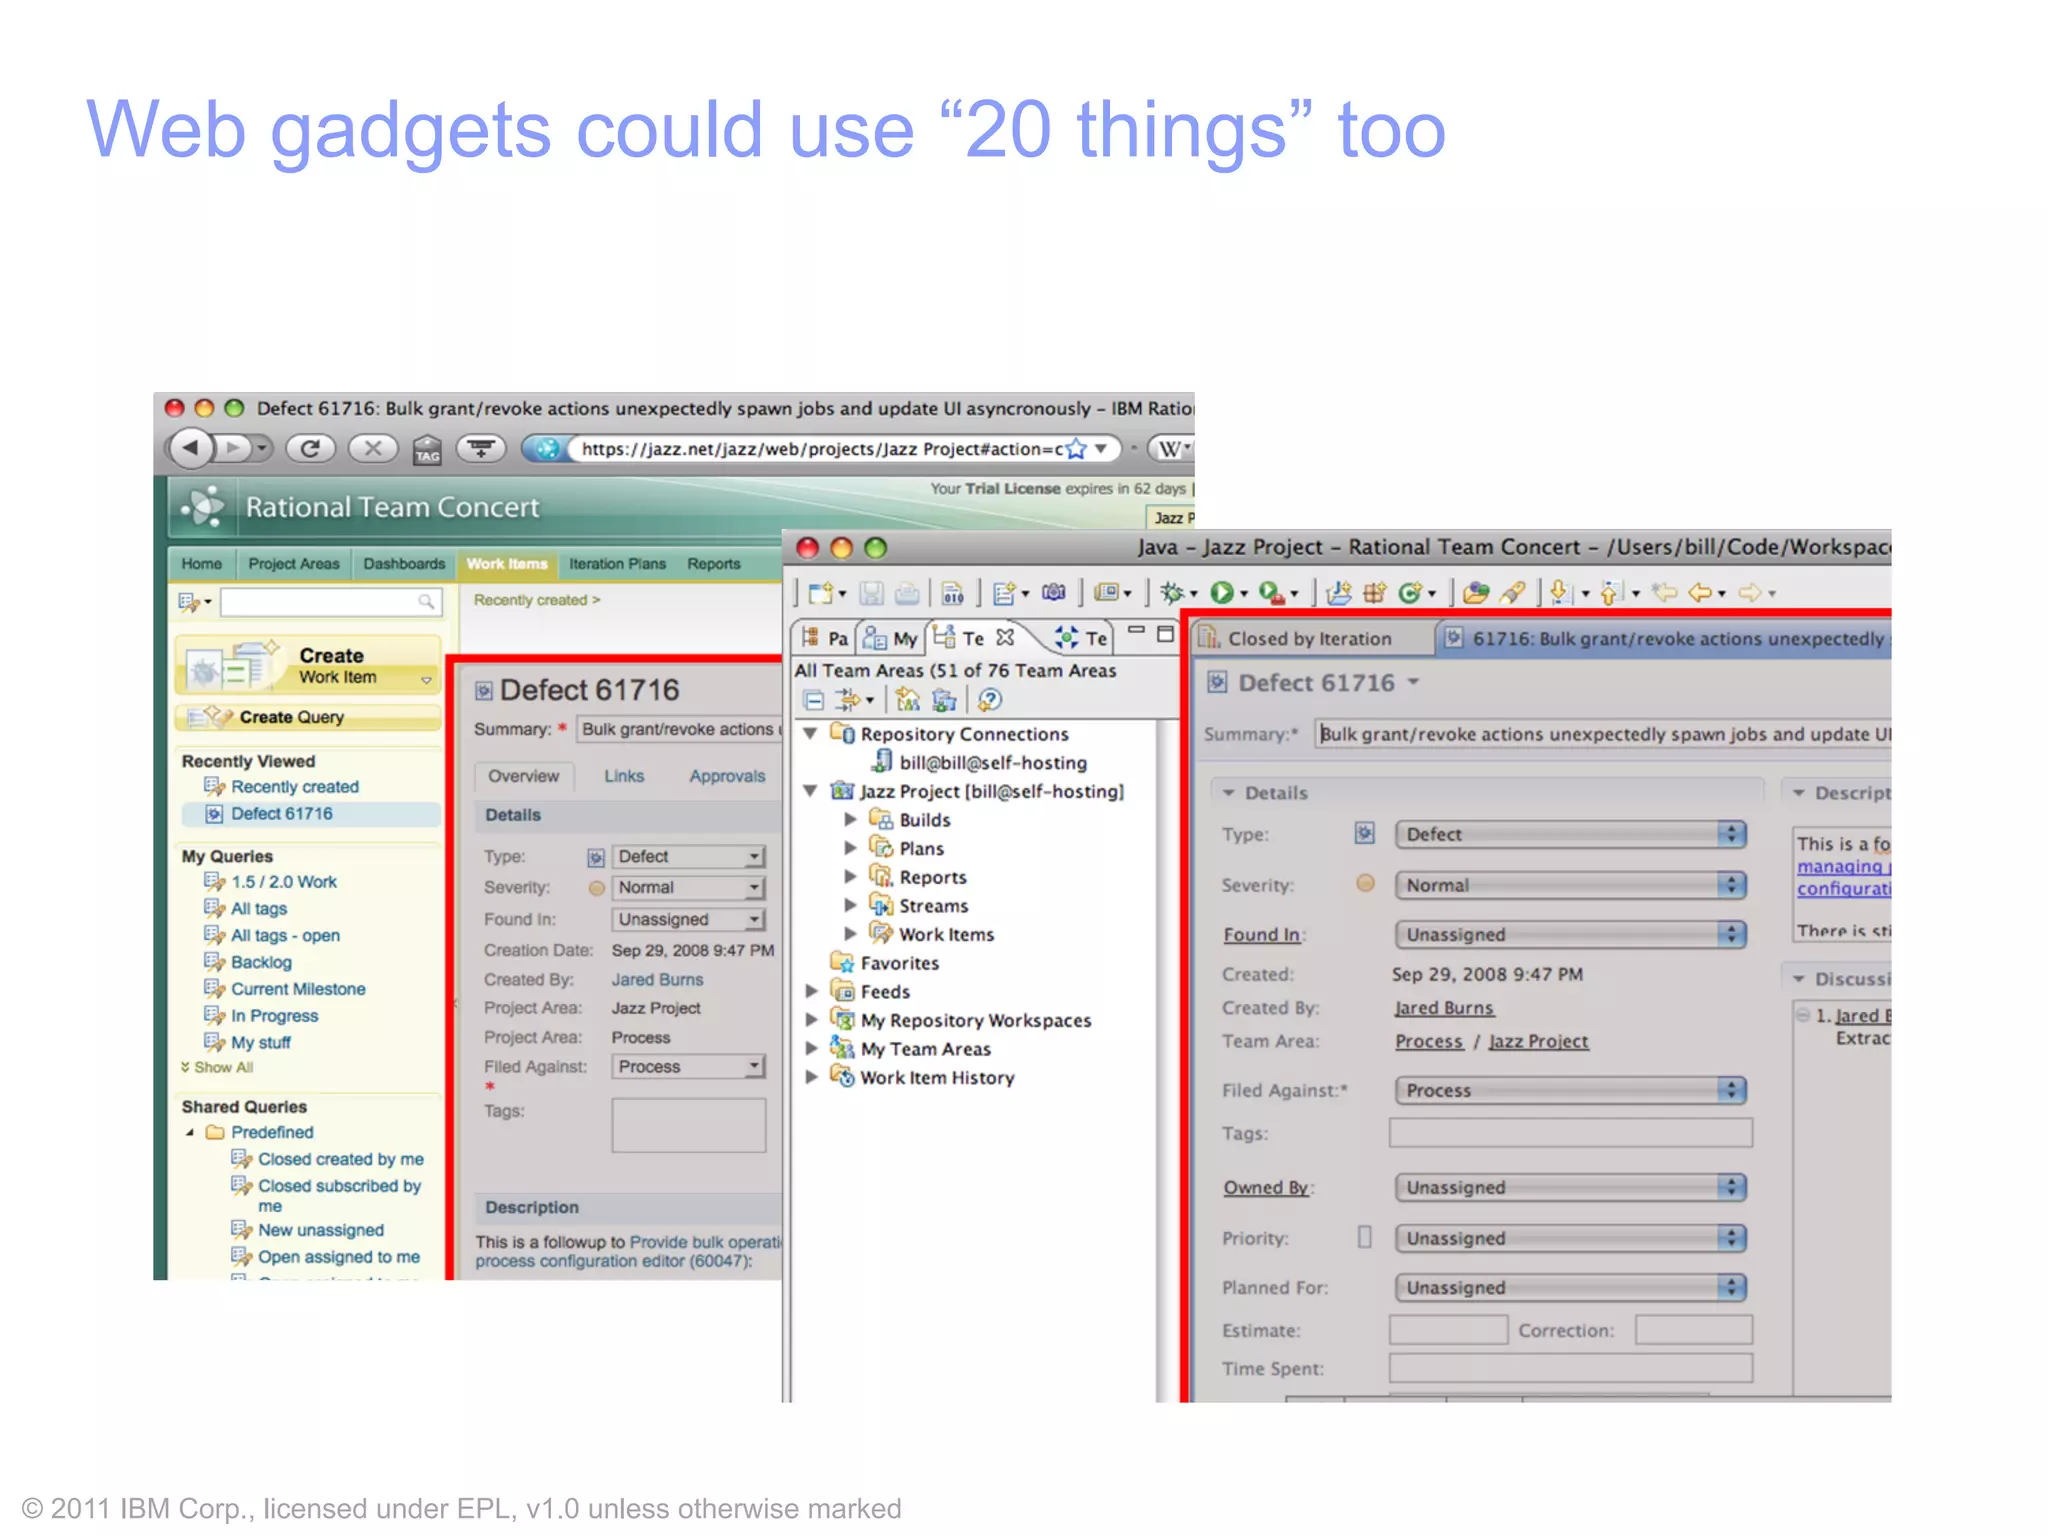Expand the Builds tree node

[850, 819]
